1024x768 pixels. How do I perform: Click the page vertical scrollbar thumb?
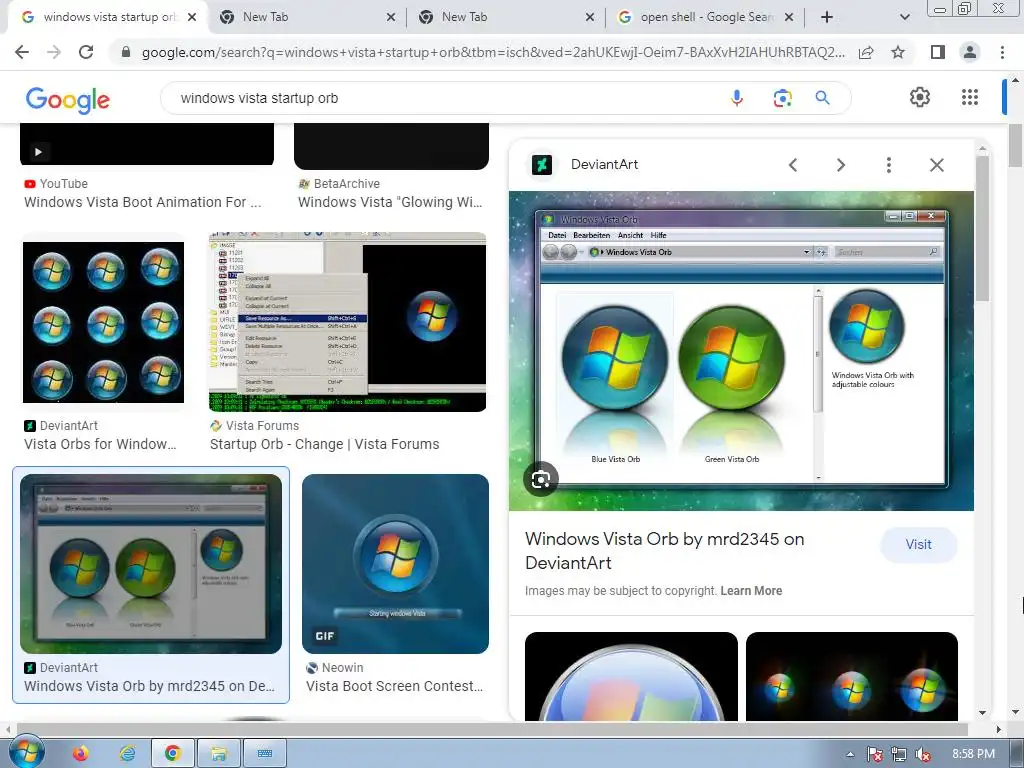click(x=1016, y=147)
